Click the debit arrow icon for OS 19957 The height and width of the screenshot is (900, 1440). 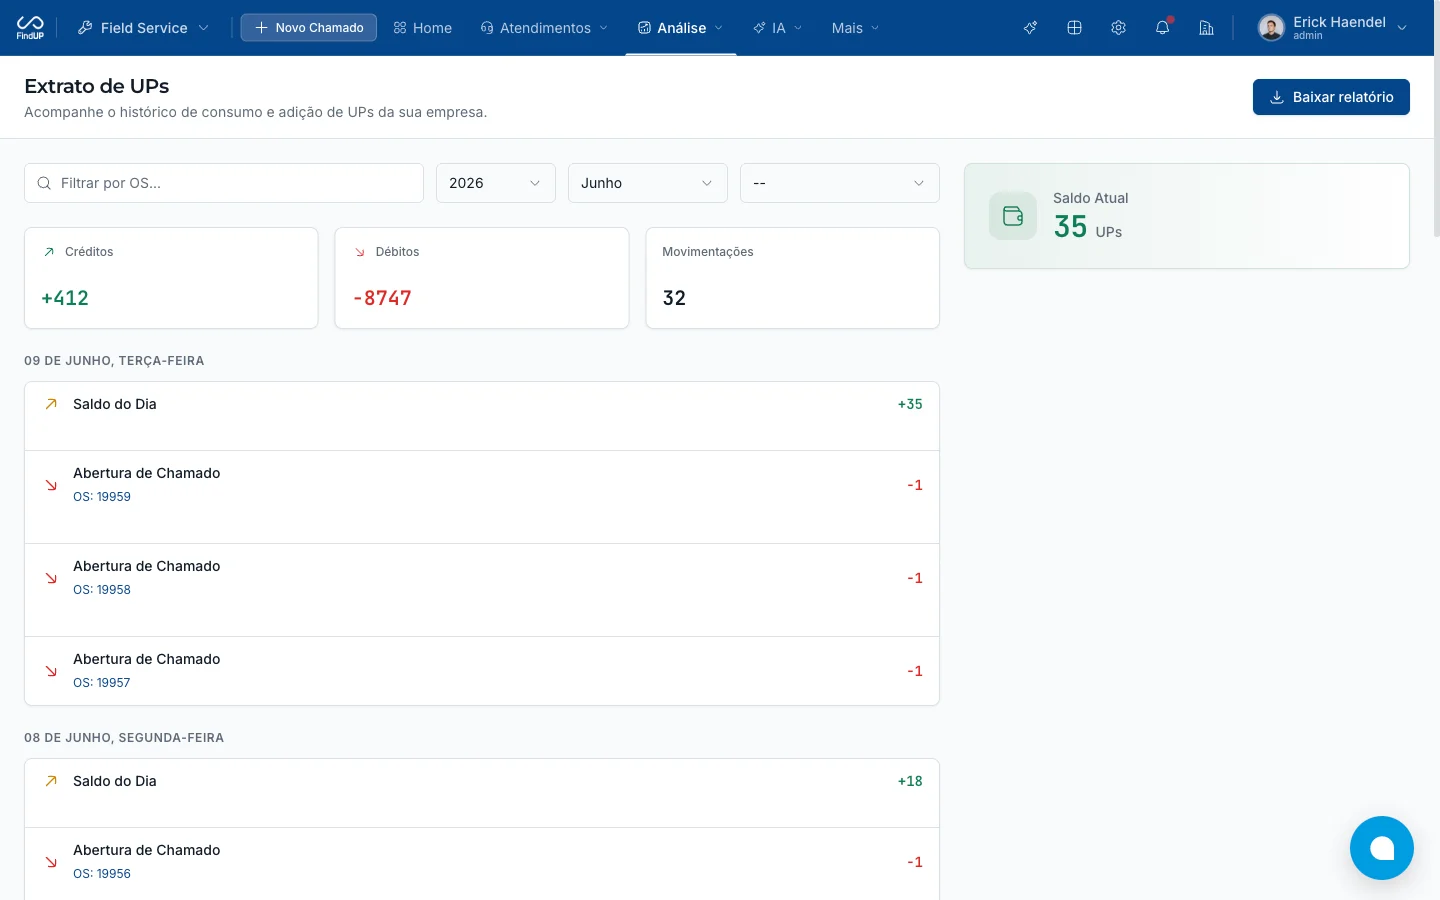click(x=51, y=671)
